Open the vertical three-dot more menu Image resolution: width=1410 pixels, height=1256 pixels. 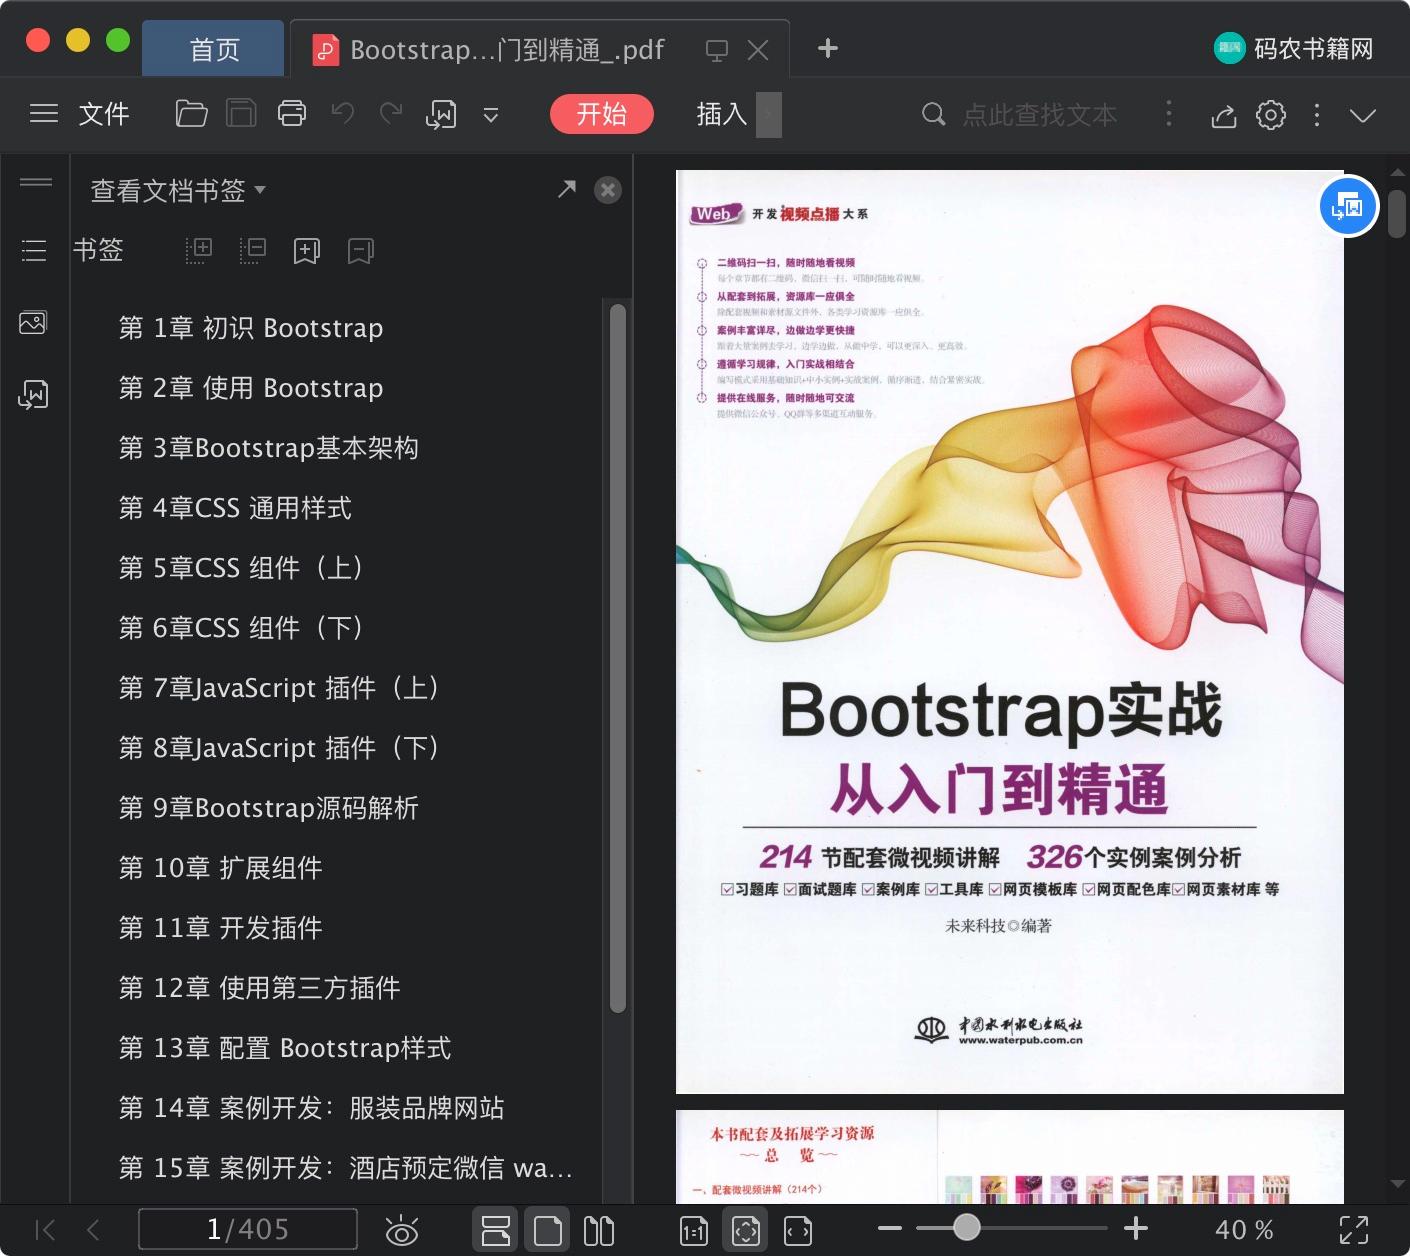pos(1317,115)
